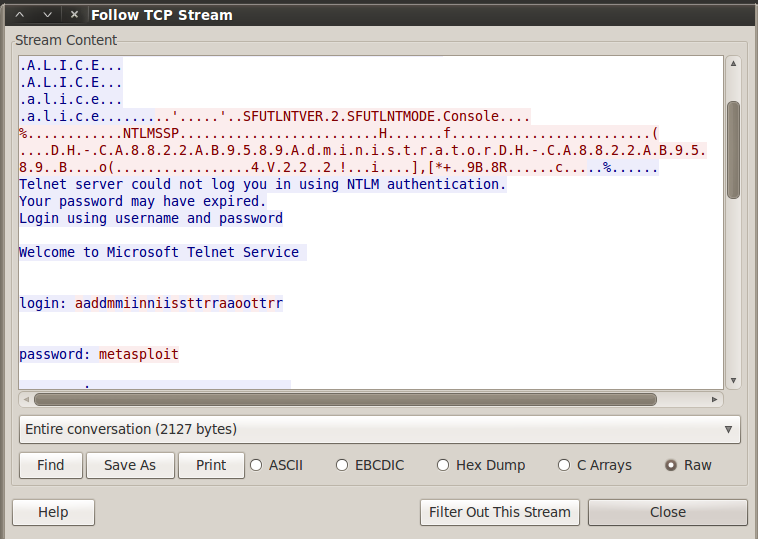Select the EBCDIC radio button
758x539 pixels.
(x=370, y=465)
